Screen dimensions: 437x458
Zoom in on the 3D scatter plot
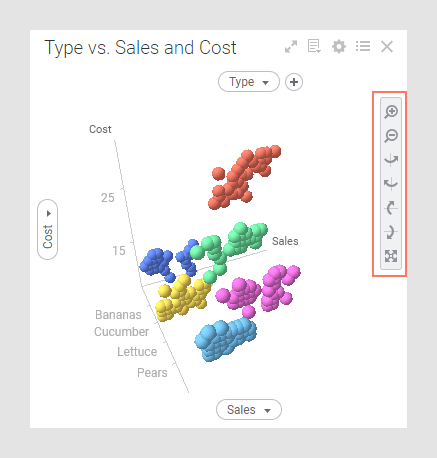[x=391, y=112]
